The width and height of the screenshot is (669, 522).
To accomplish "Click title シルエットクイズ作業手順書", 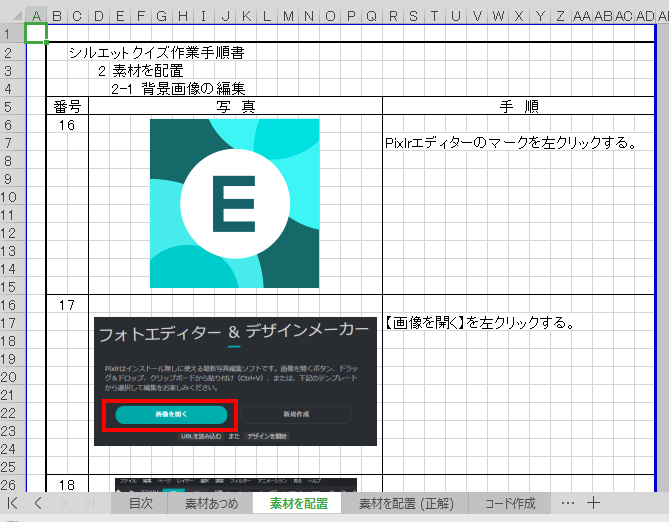I will (157, 53).
